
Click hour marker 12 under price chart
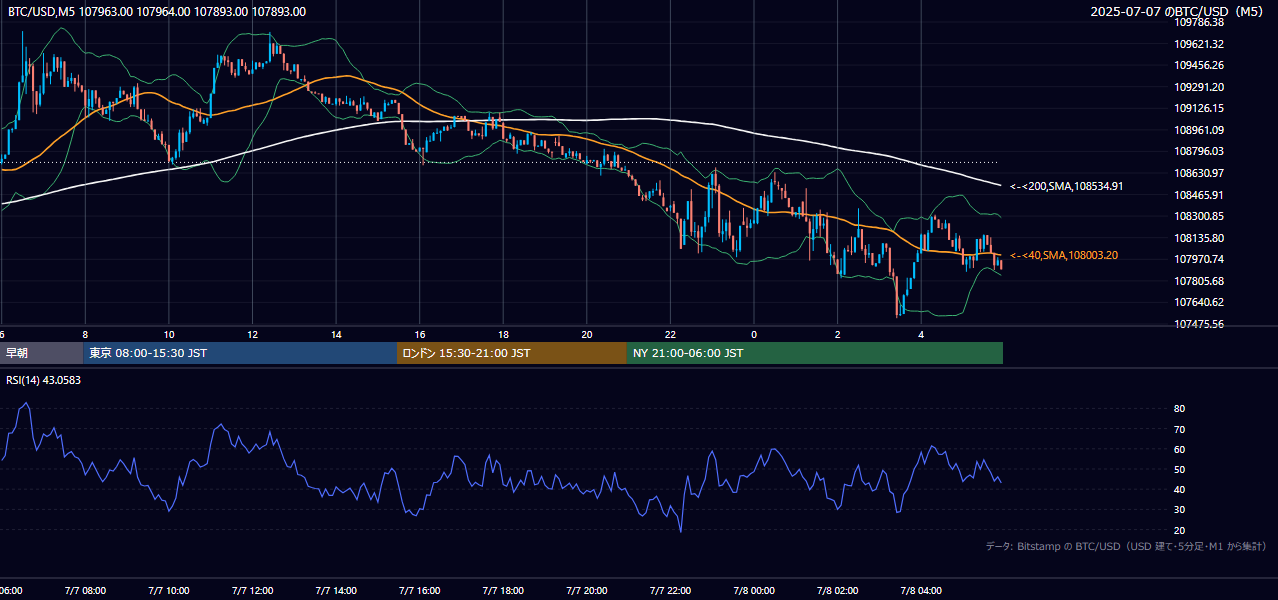pos(253,334)
